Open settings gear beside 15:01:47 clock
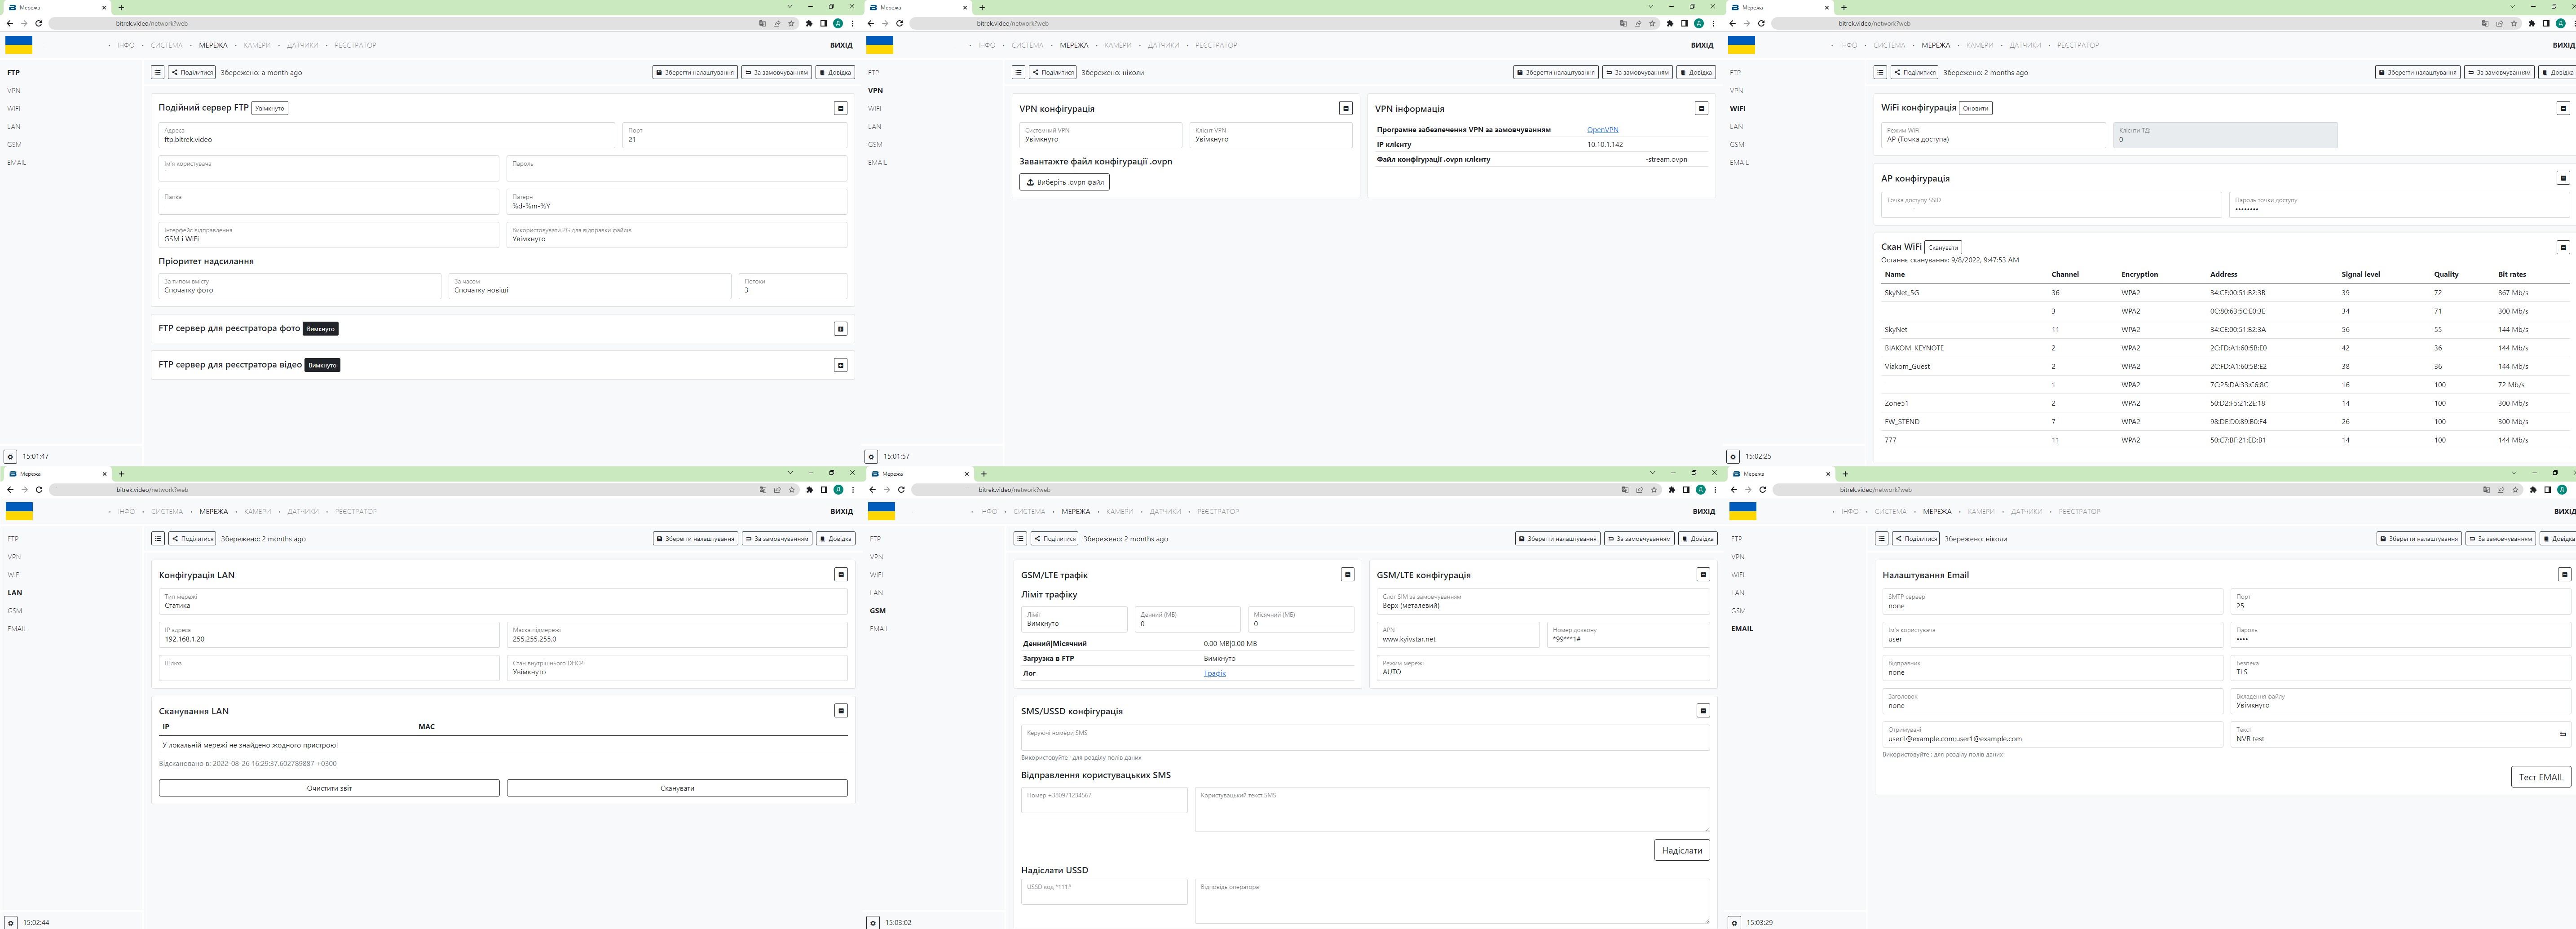The width and height of the screenshot is (2576, 929). tap(10, 456)
